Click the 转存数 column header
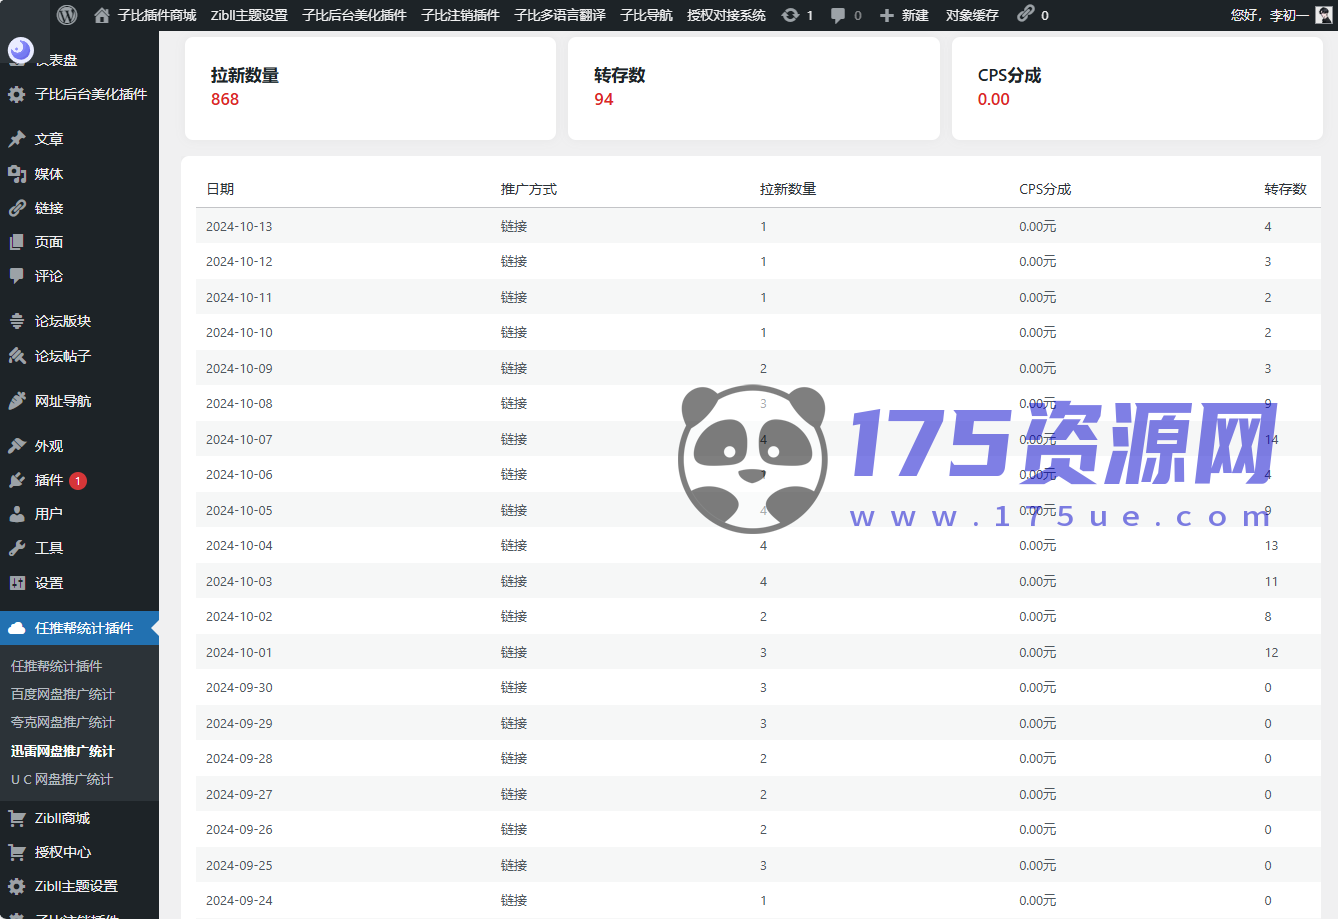The image size is (1338, 919). point(1285,189)
